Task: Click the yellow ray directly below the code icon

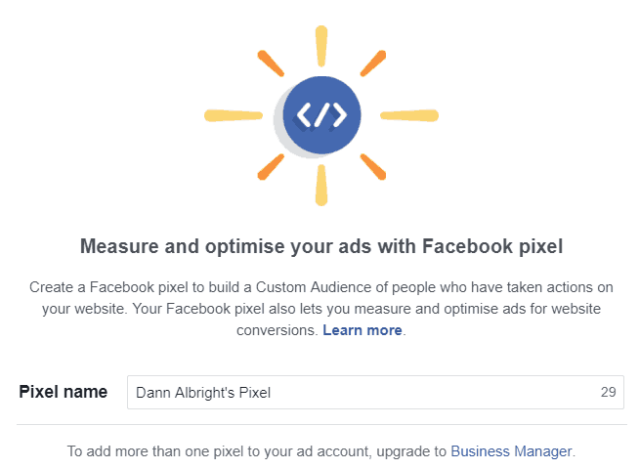Action: (321, 184)
